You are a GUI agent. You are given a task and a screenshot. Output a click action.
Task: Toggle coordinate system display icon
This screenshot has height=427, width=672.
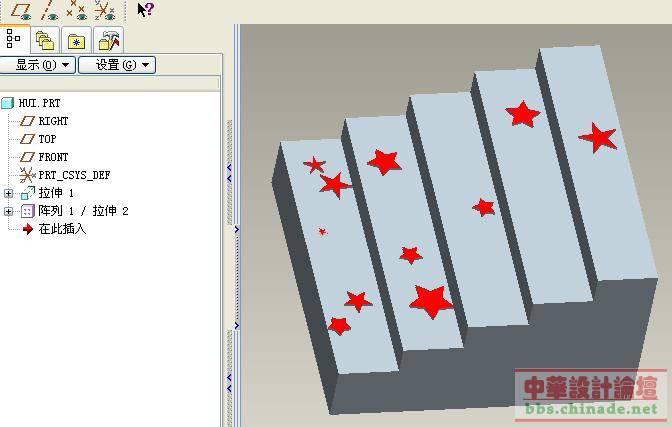pos(105,11)
